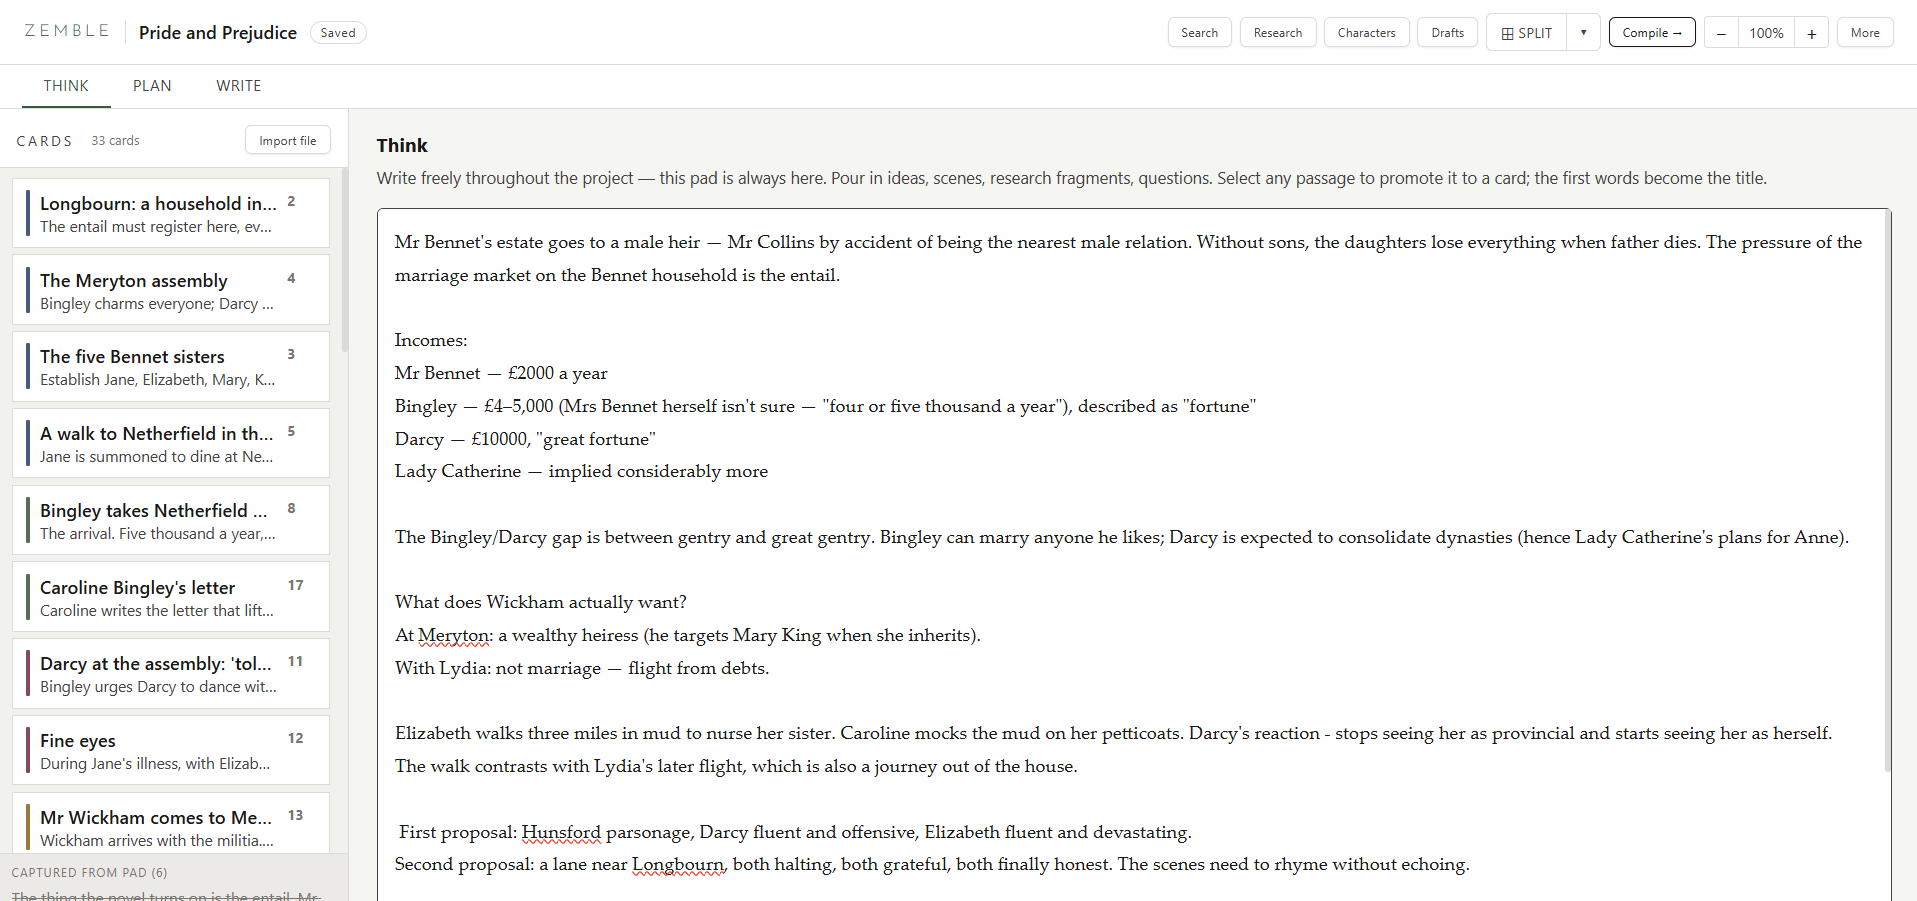Switch to the THINK tab
The height and width of the screenshot is (901, 1917).
pos(66,86)
